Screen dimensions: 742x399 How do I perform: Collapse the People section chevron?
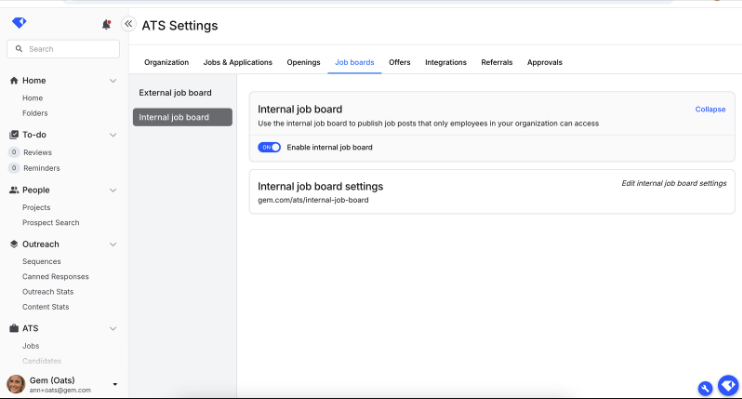(x=113, y=190)
